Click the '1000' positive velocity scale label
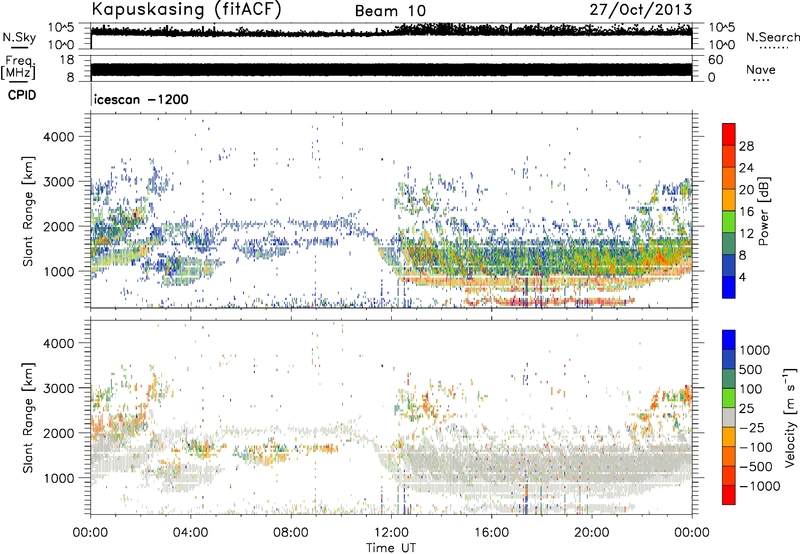 click(x=755, y=350)
